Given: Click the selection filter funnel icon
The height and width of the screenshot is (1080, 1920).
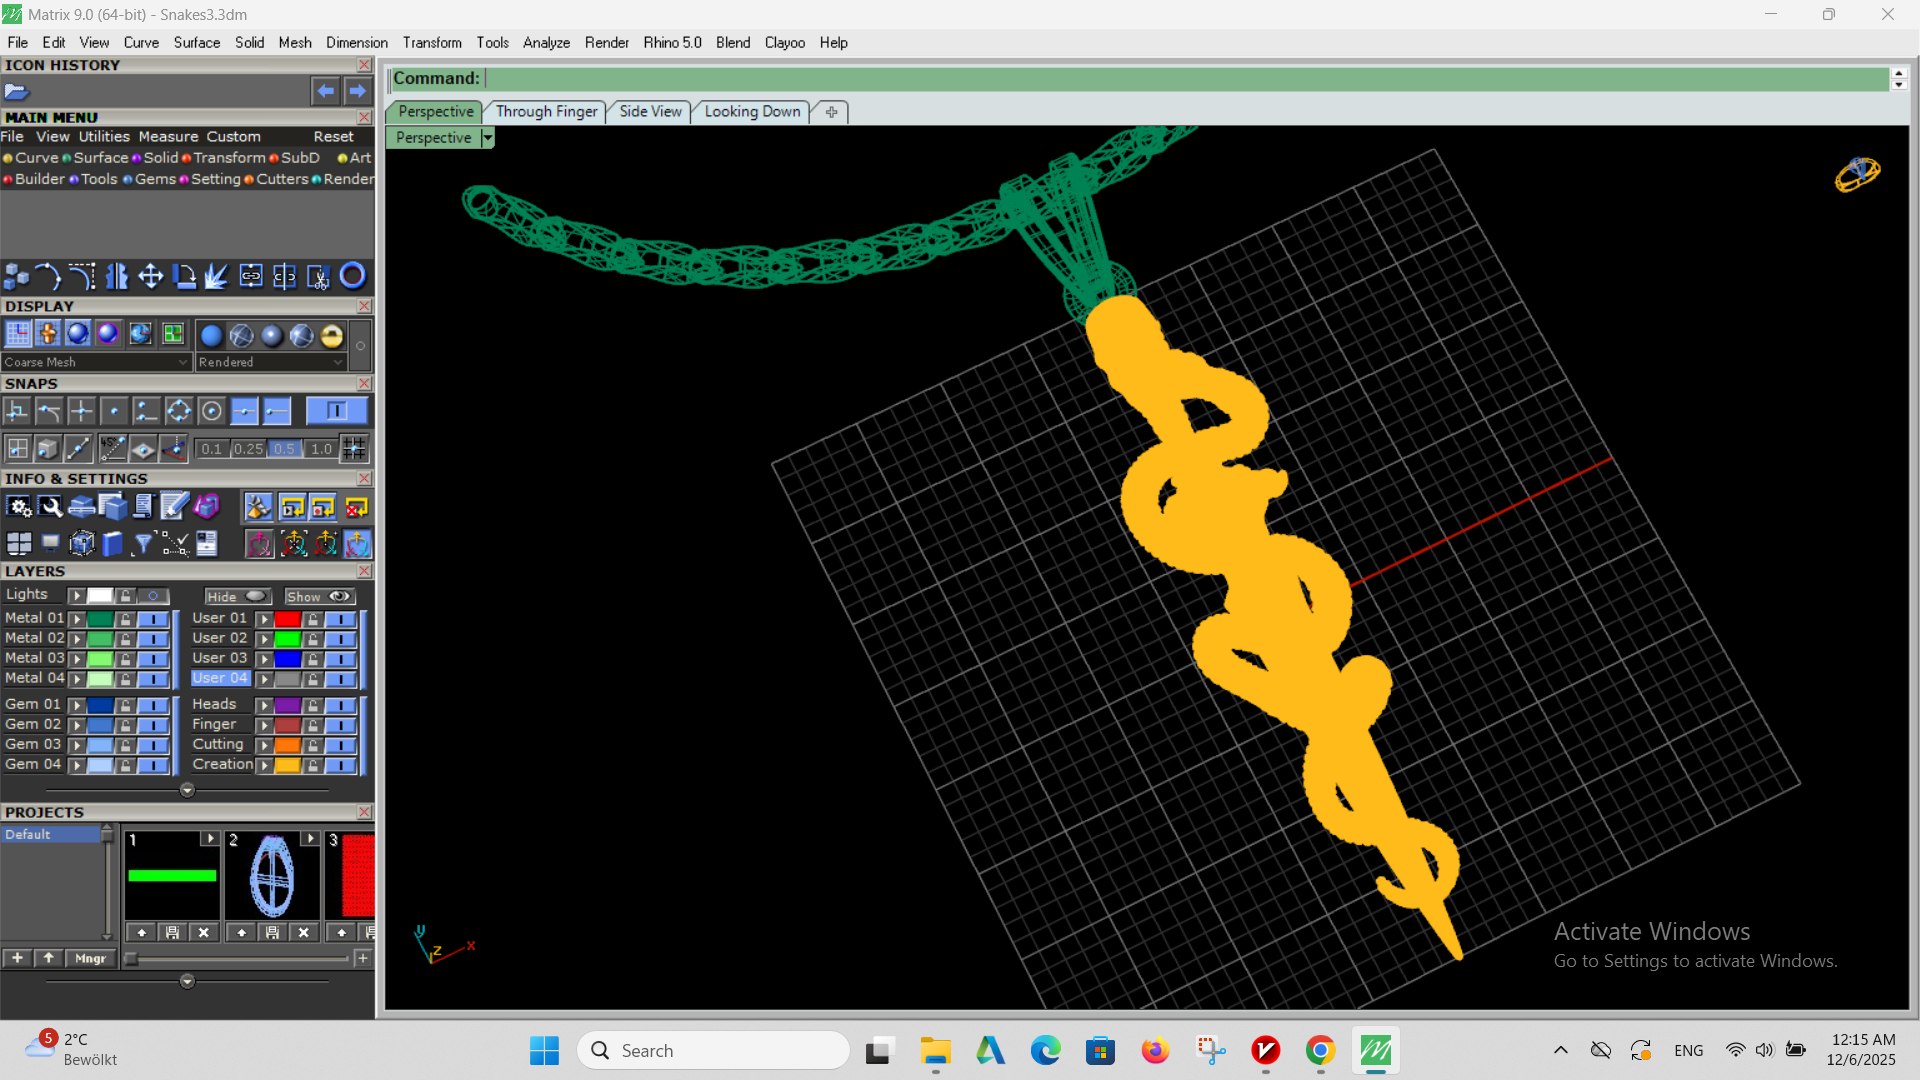Looking at the screenshot, I should 143,544.
